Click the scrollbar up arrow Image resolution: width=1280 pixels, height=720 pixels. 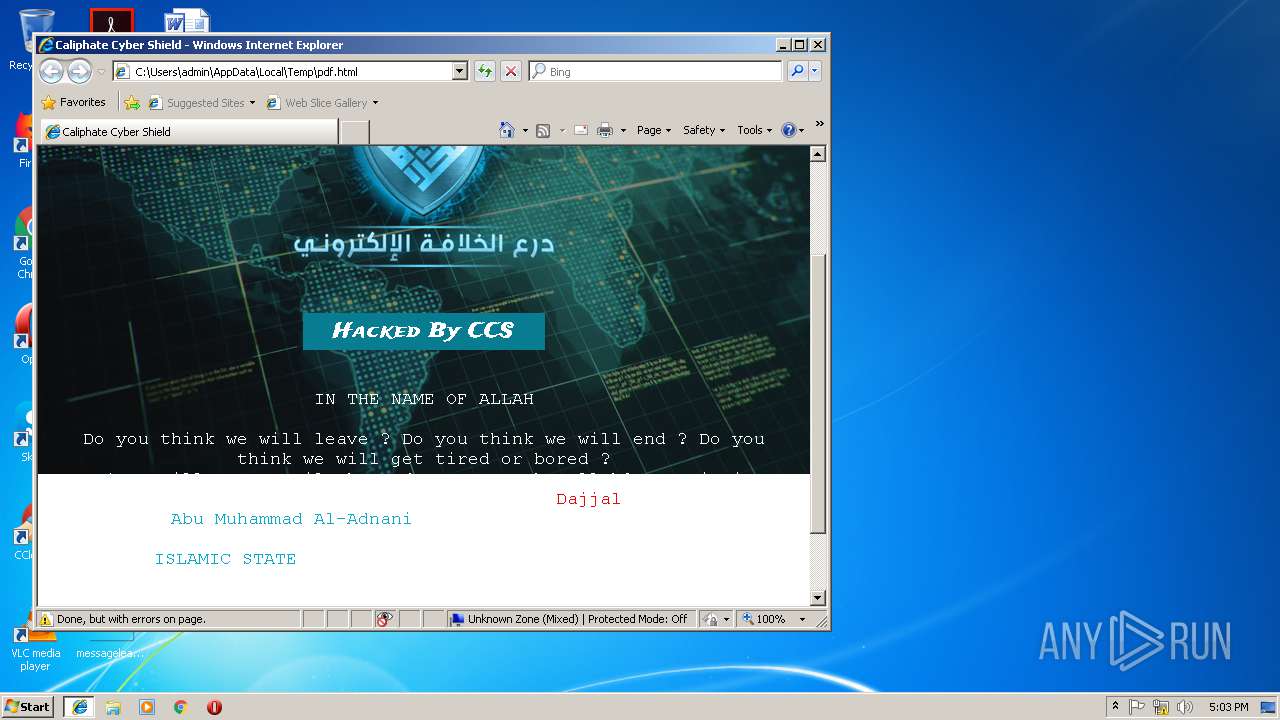click(818, 154)
